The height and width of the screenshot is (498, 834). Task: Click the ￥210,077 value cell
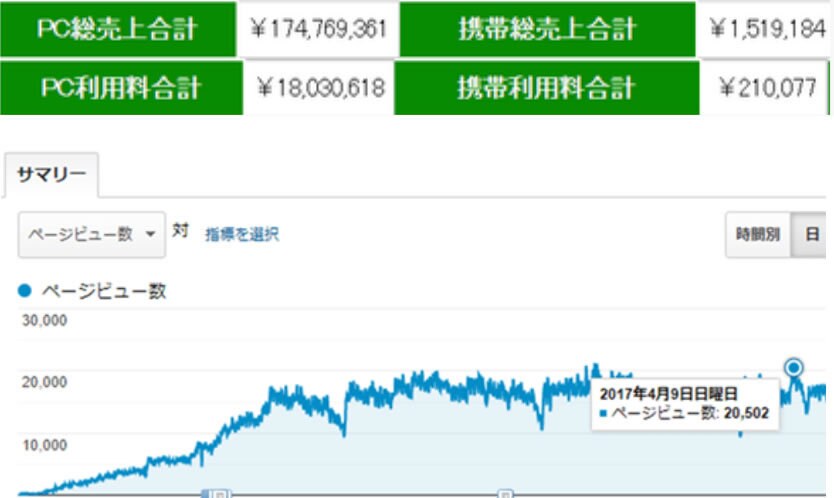click(x=764, y=88)
